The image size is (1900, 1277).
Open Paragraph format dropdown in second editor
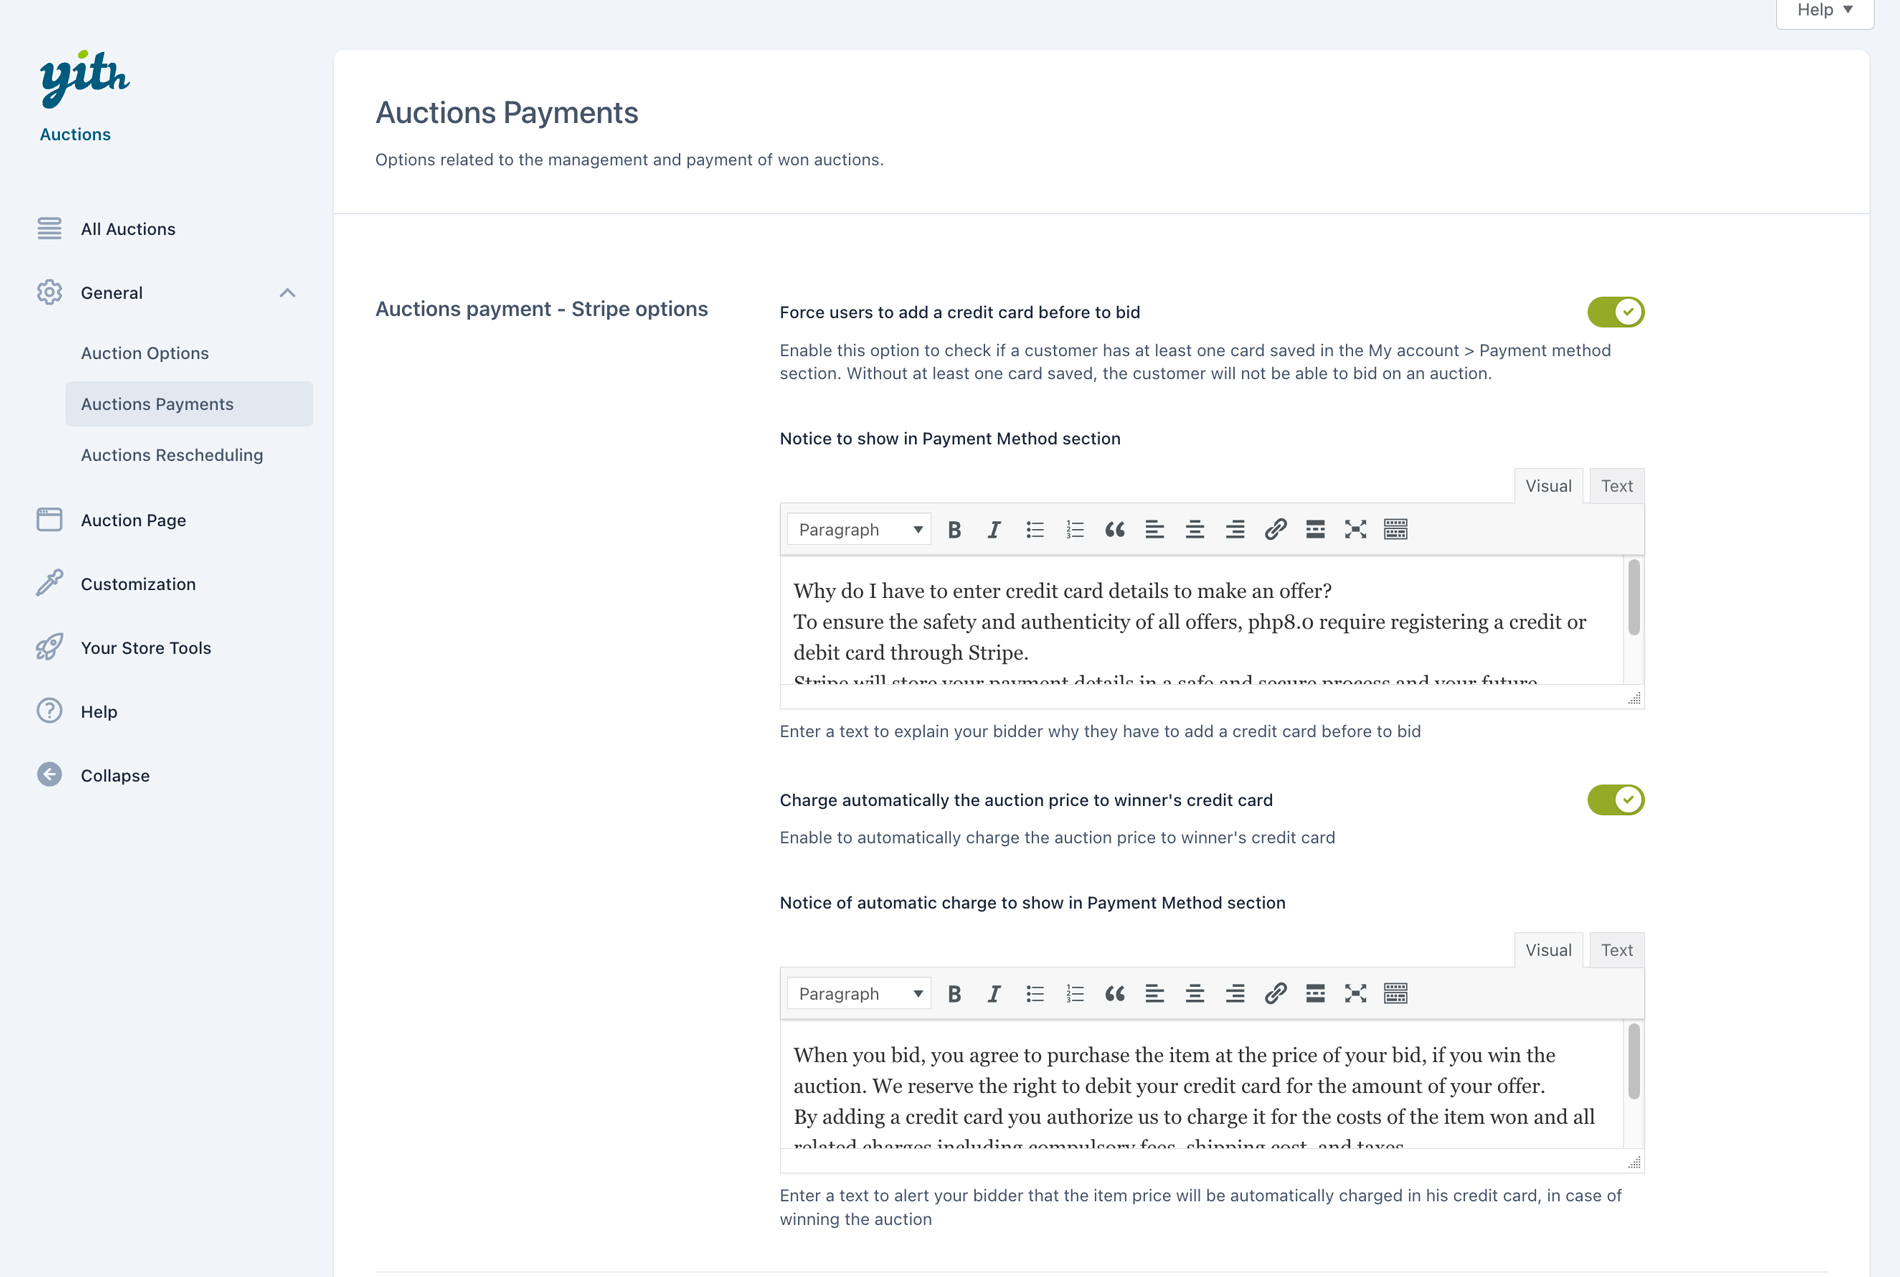(859, 994)
